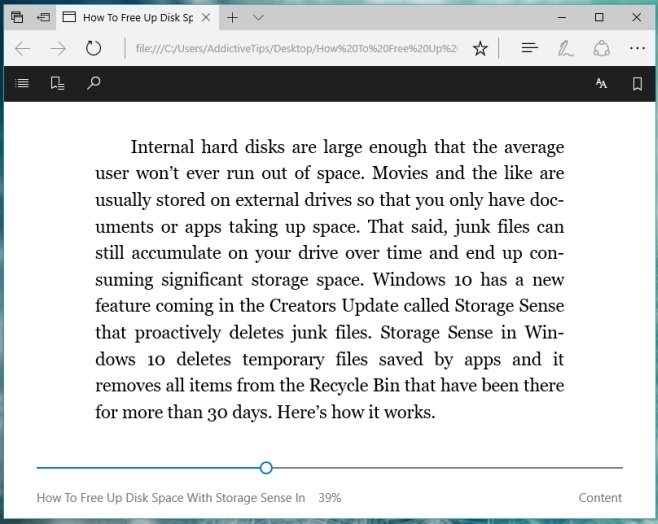Search within the book
658x524 pixels.
(x=93, y=83)
